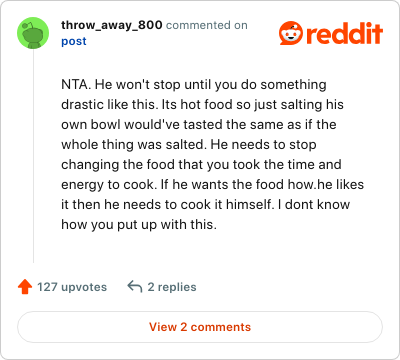Click the orange Reddit Snoo logo icon
The image size is (400, 360).
[290, 33]
